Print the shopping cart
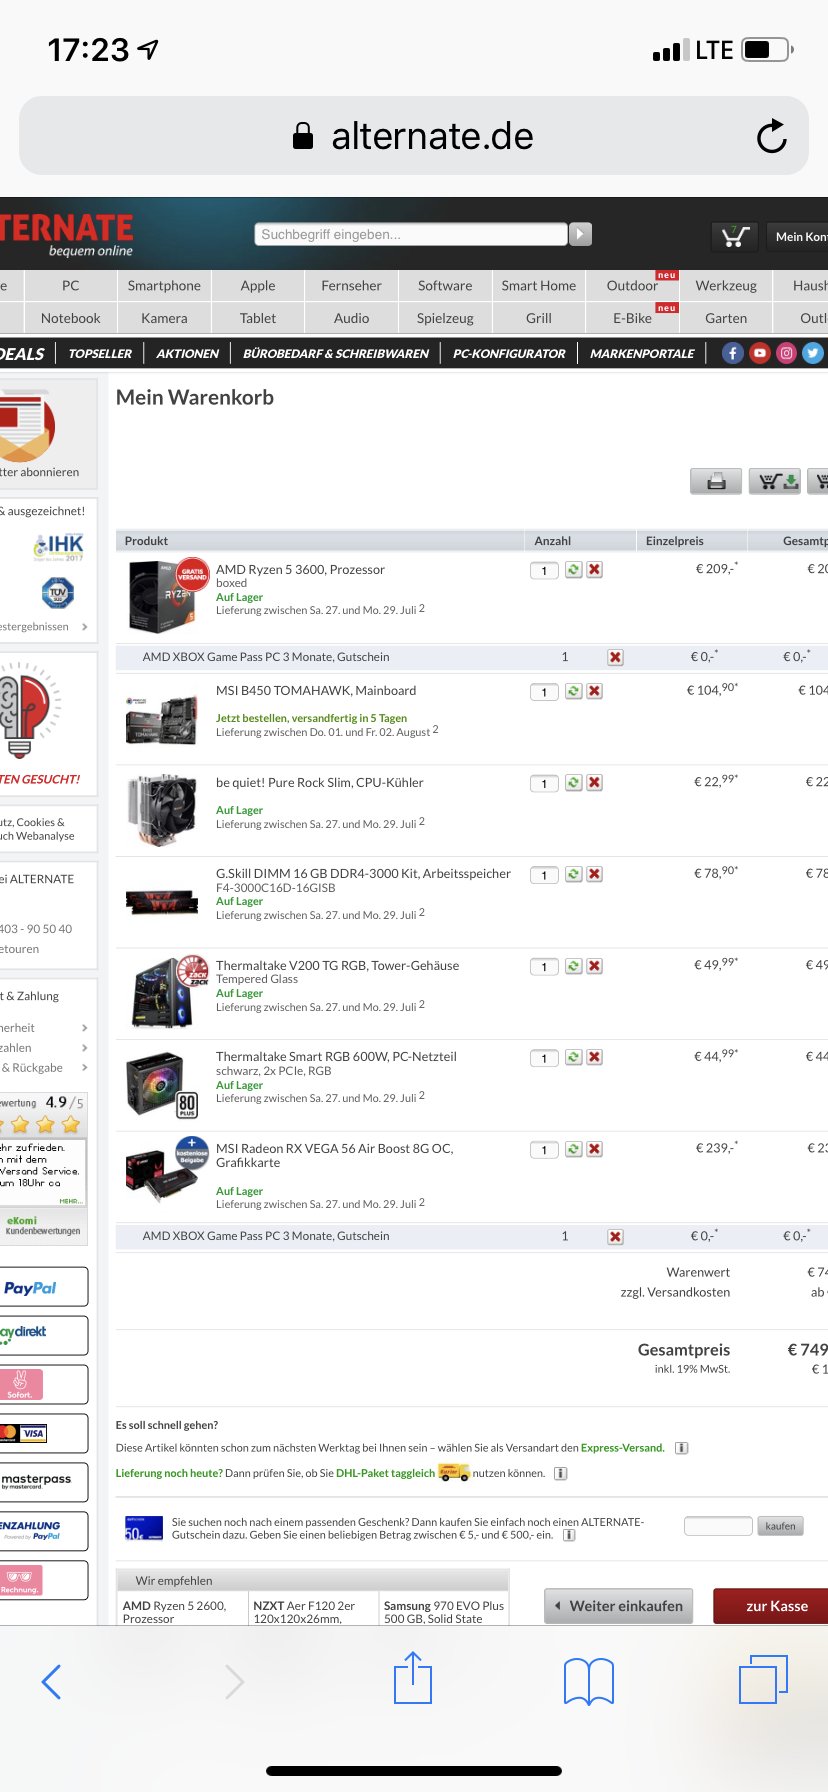 [716, 481]
